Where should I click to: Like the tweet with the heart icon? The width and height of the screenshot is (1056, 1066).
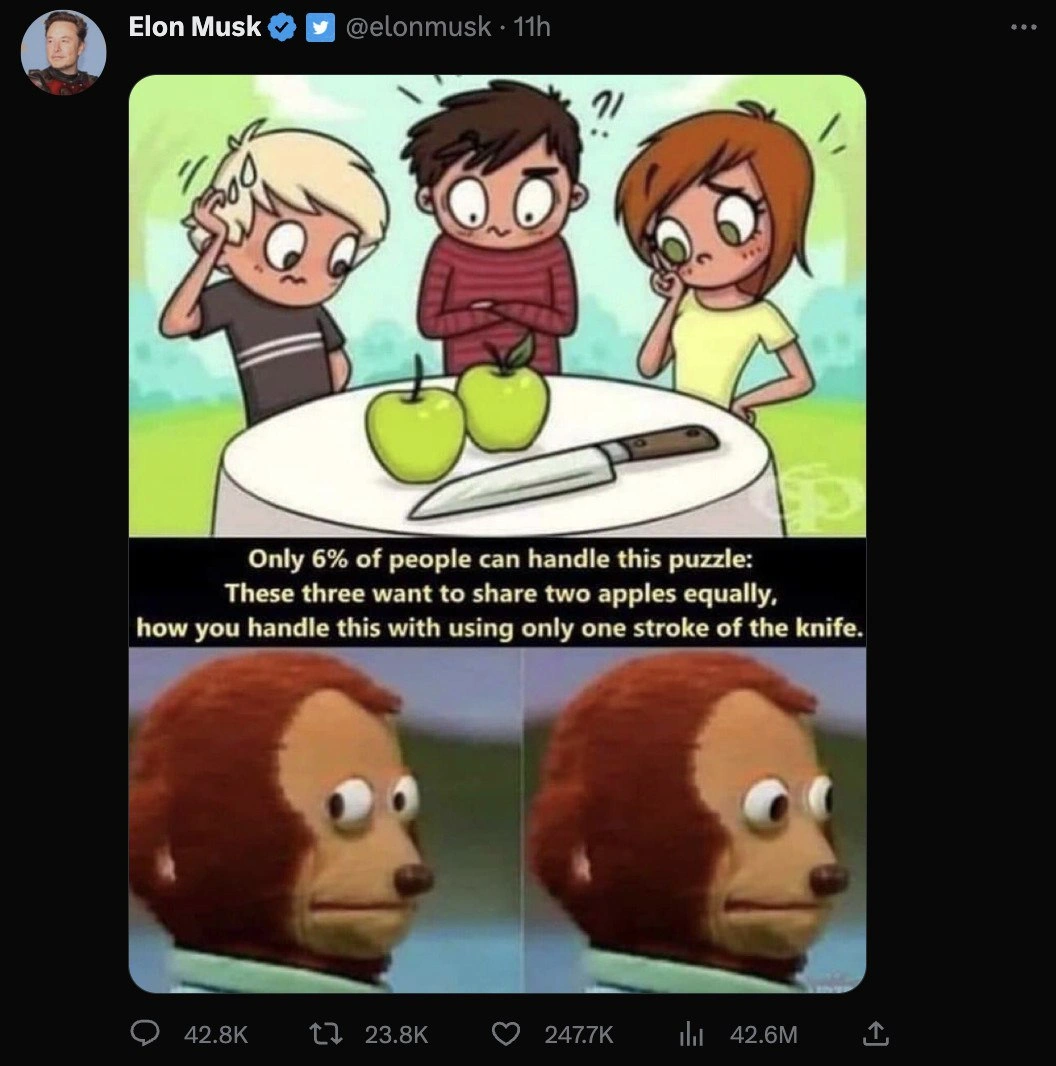505,1033
